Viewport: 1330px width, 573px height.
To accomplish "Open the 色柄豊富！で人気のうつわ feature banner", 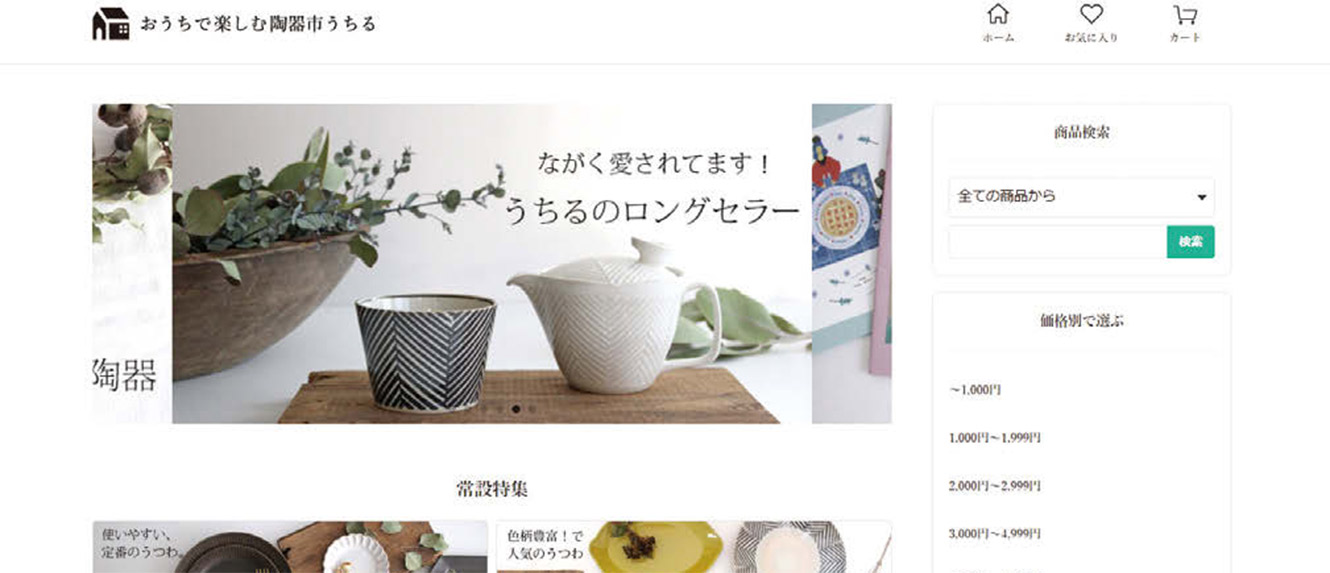I will coord(694,547).
